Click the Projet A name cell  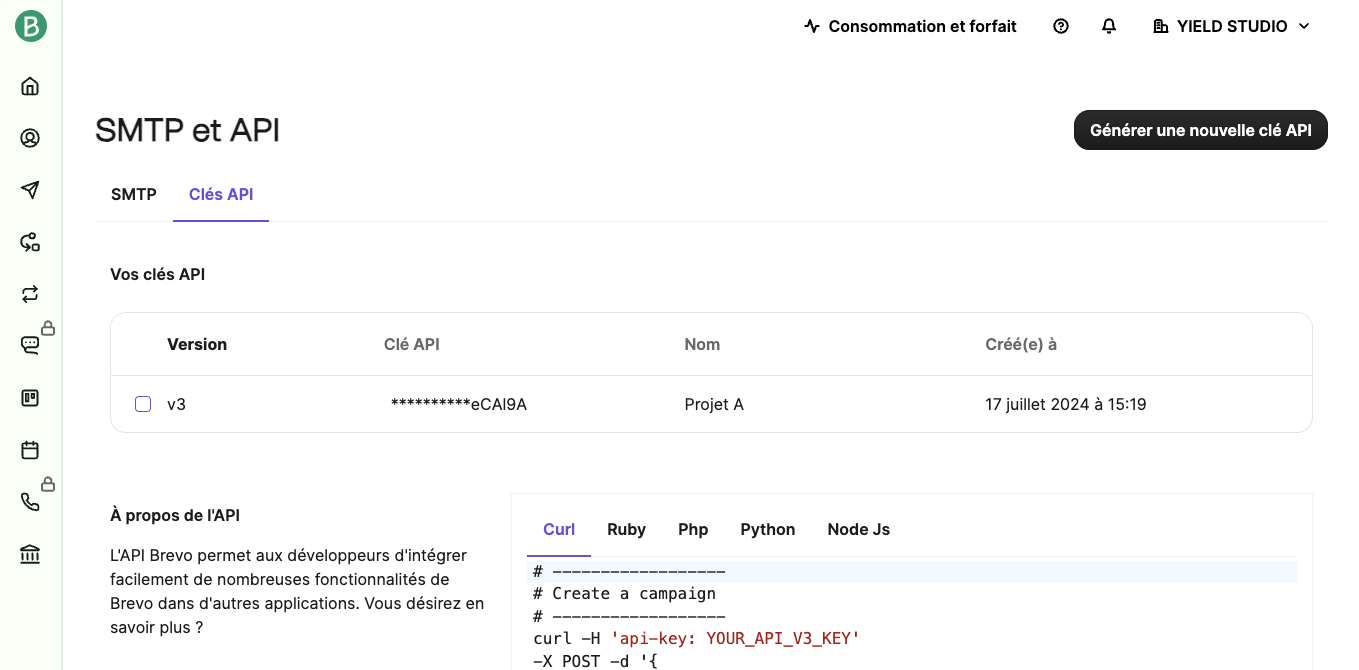tap(714, 404)
